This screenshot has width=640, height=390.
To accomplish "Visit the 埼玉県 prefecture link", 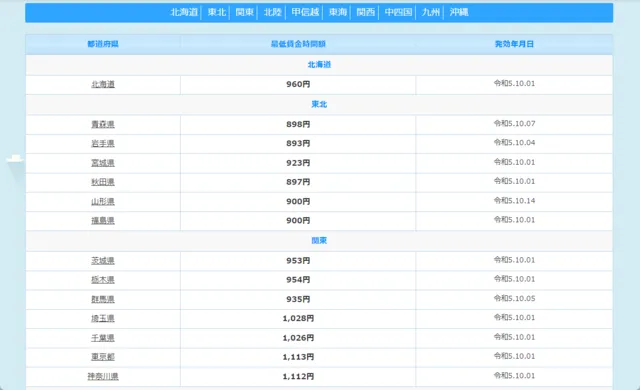I will [x=103, y=319].
